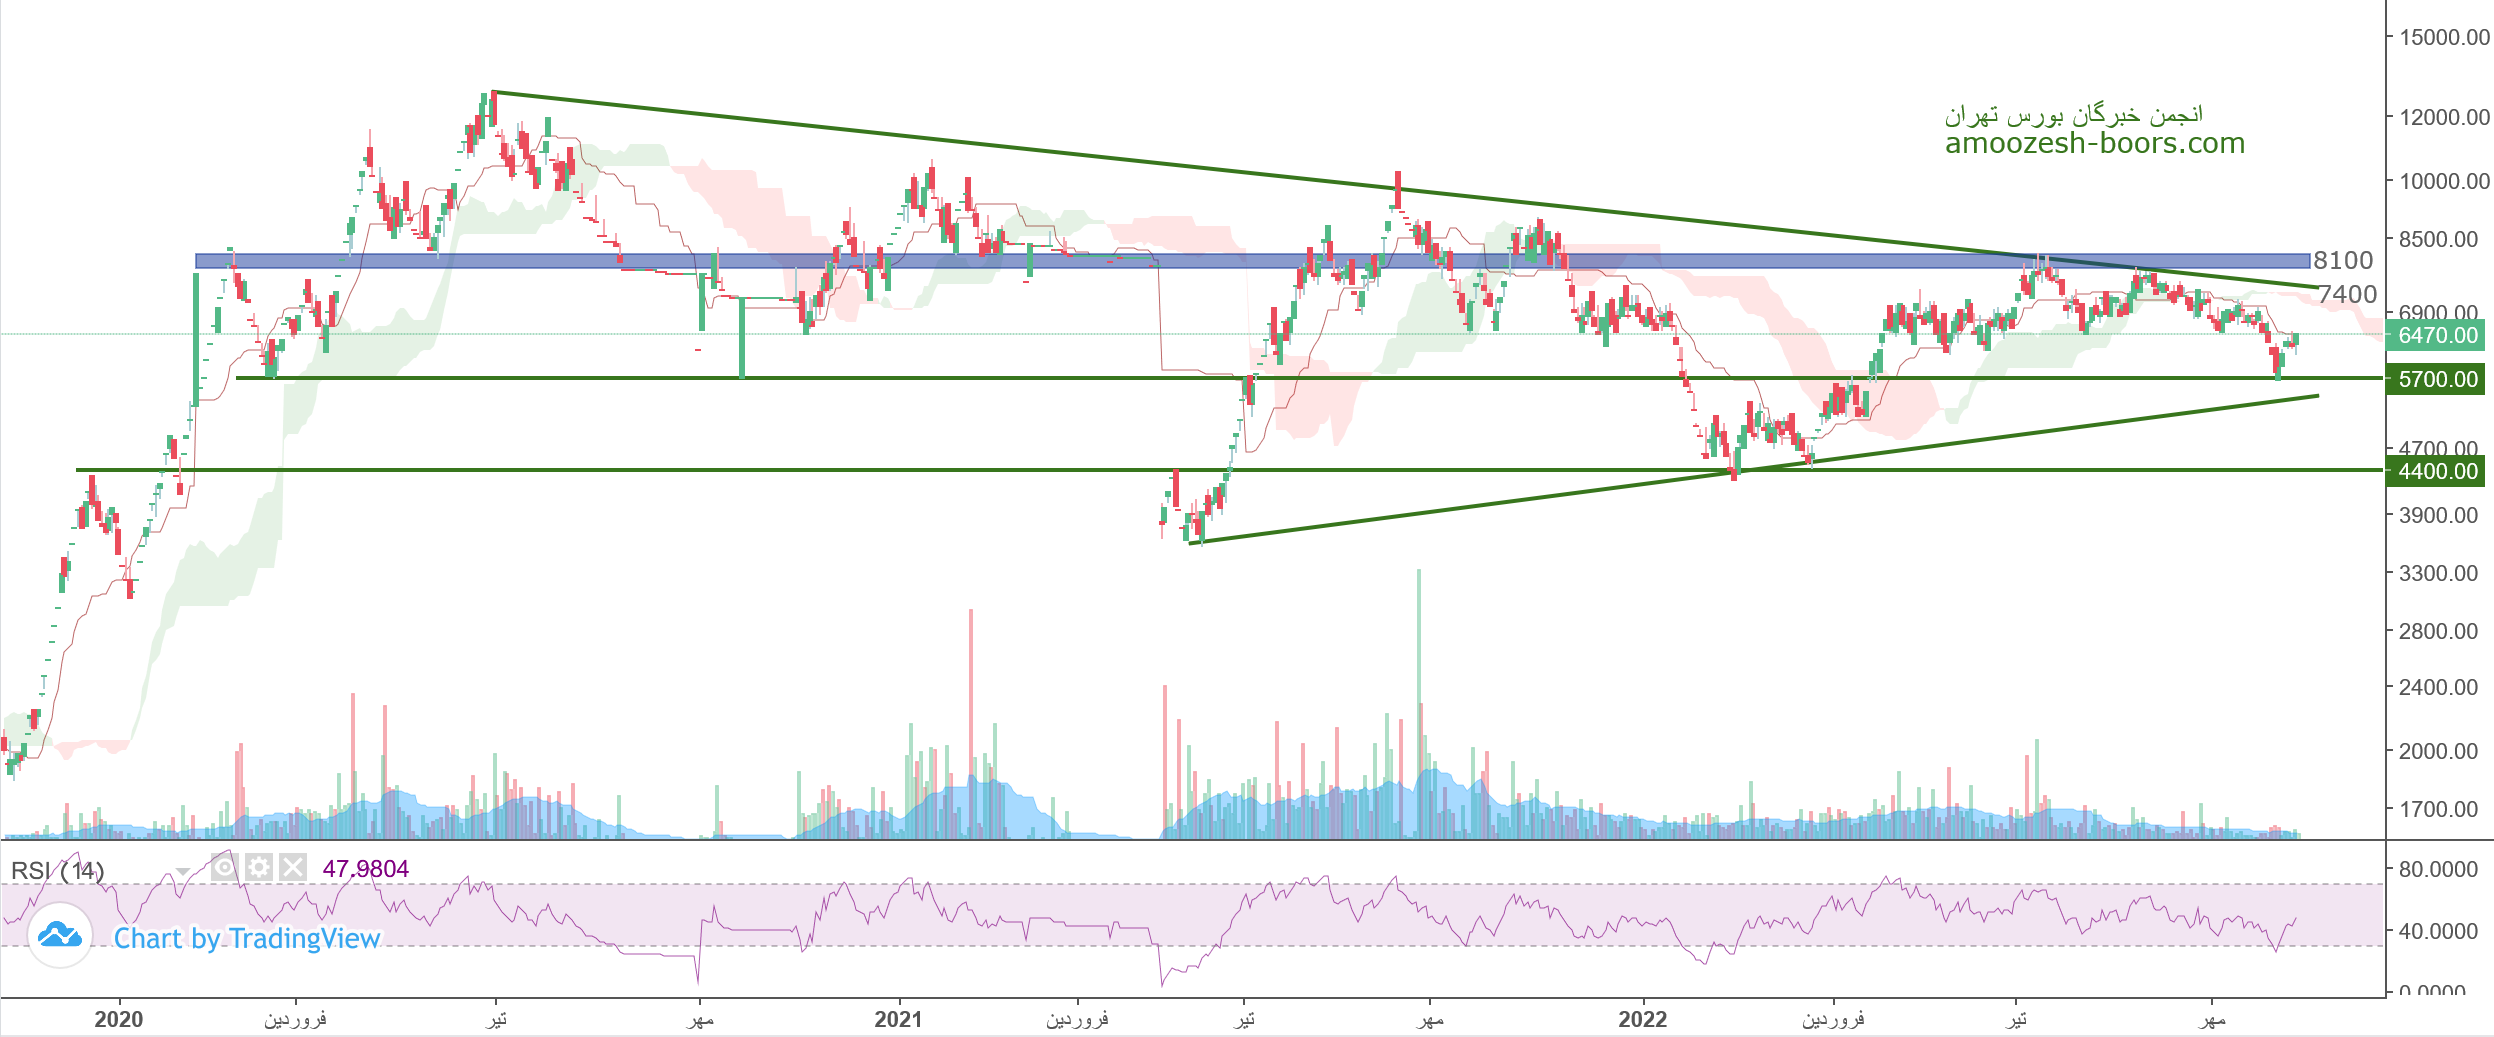Image resolution: width=2494 pixels, height=1037 pixels.
Task: Click the 8100 resistance zone label
Action: point(2343,261)
